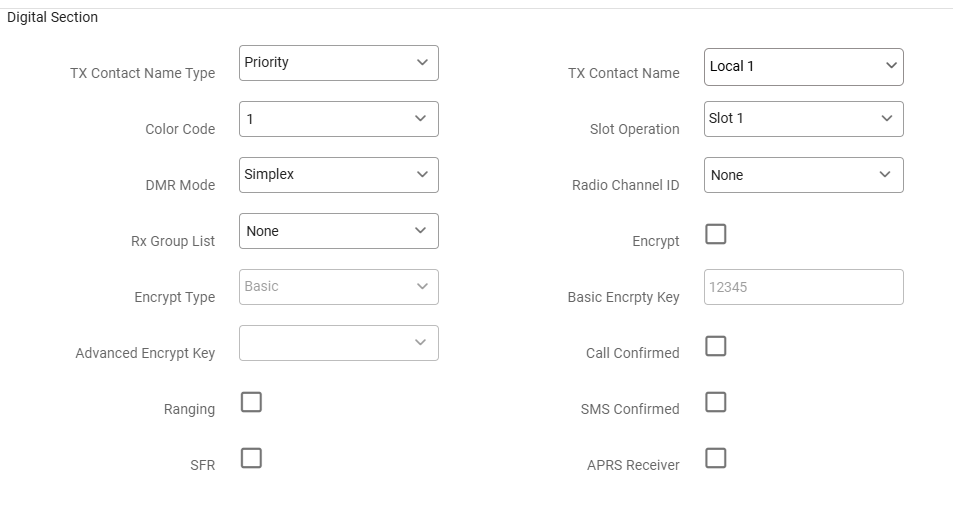Open the DMR Mode dropdown
The width and height of the screenshot is (953, 512).
click(338, 175)
